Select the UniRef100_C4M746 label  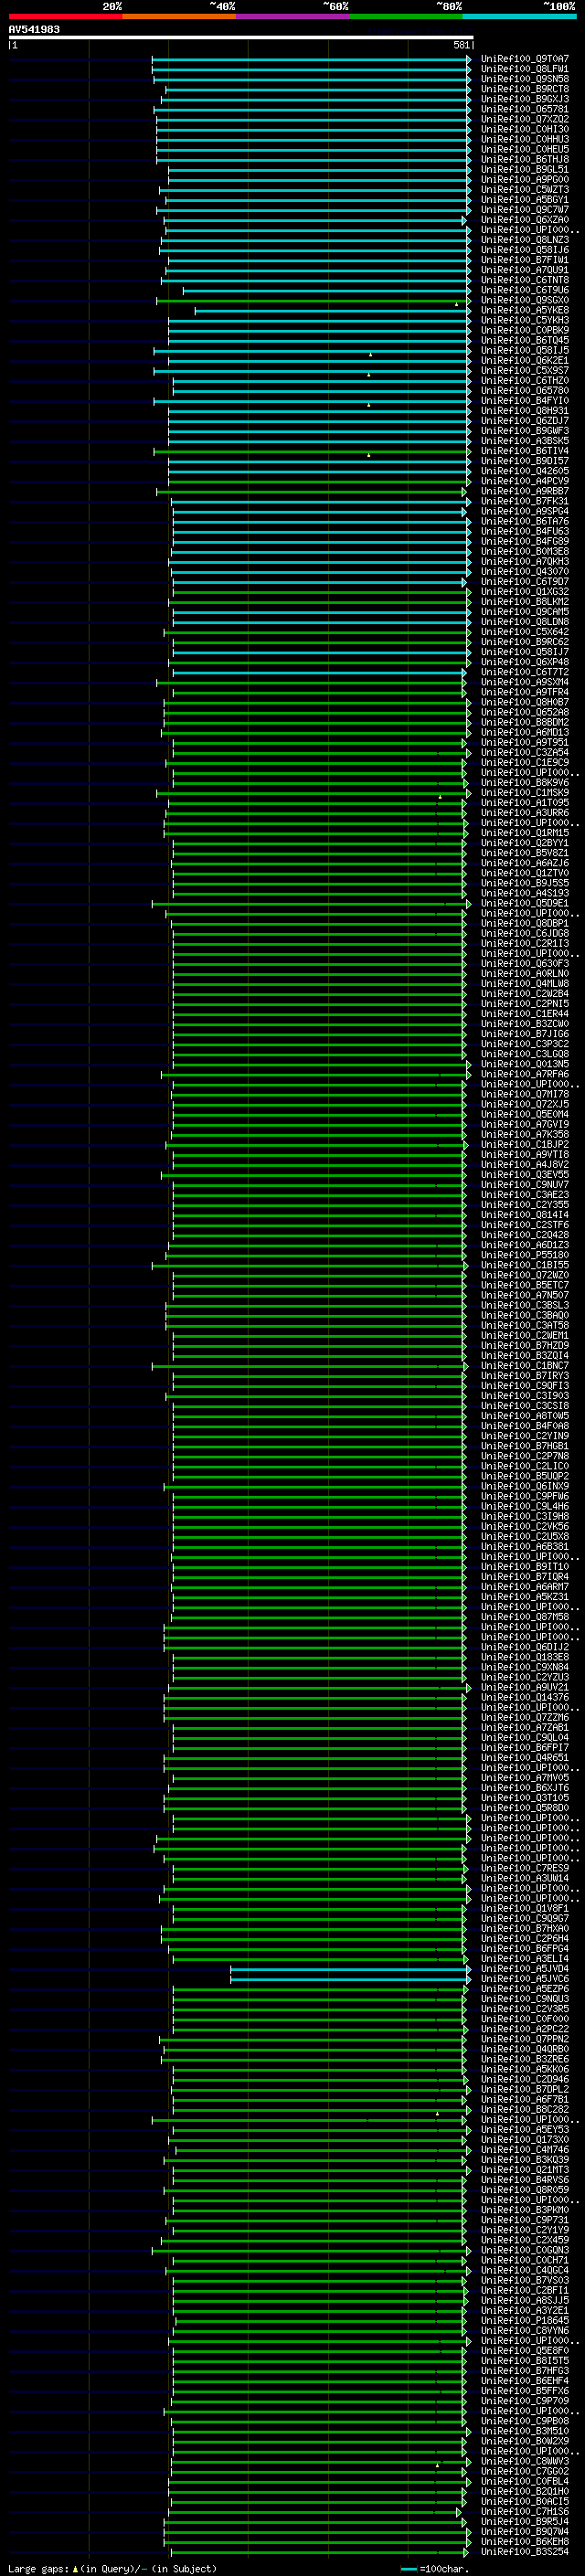(524, 2149)
